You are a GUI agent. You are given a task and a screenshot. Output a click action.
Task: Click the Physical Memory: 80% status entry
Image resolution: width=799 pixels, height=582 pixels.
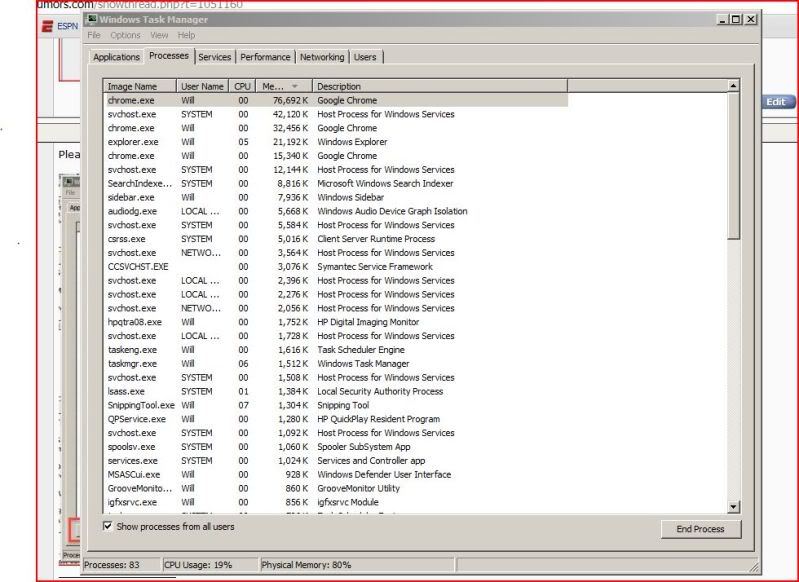pyautogui.click(x=357, y=565)
